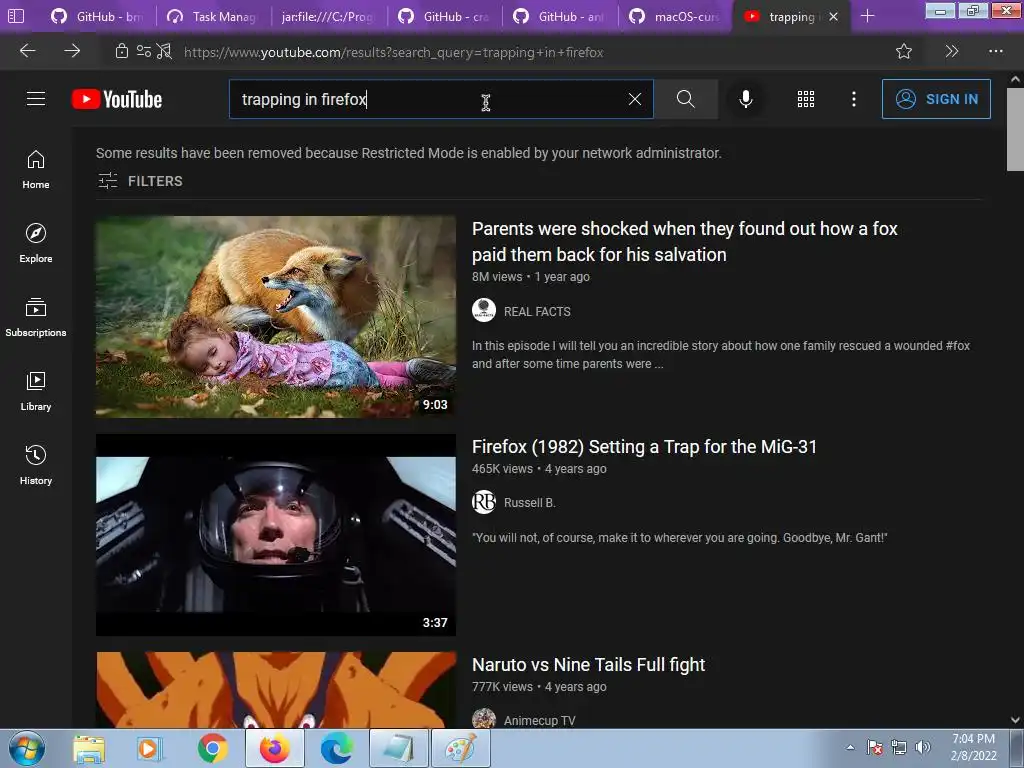Viewport: 1024px width, 768px height.
Task: Open Home in the YouTube sidebar
Action: click(36, 169)
